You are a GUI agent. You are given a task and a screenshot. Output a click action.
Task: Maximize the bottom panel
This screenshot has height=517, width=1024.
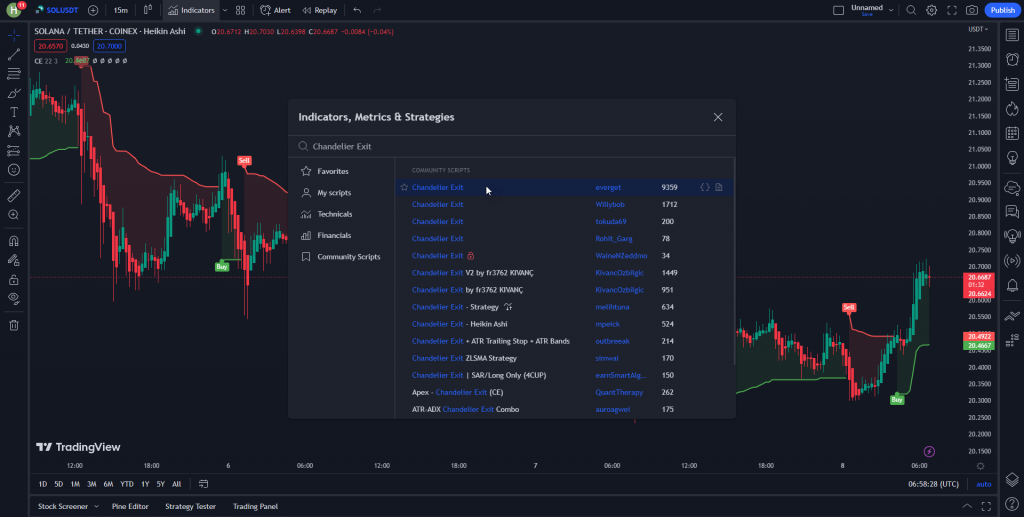tap(986, 507)
